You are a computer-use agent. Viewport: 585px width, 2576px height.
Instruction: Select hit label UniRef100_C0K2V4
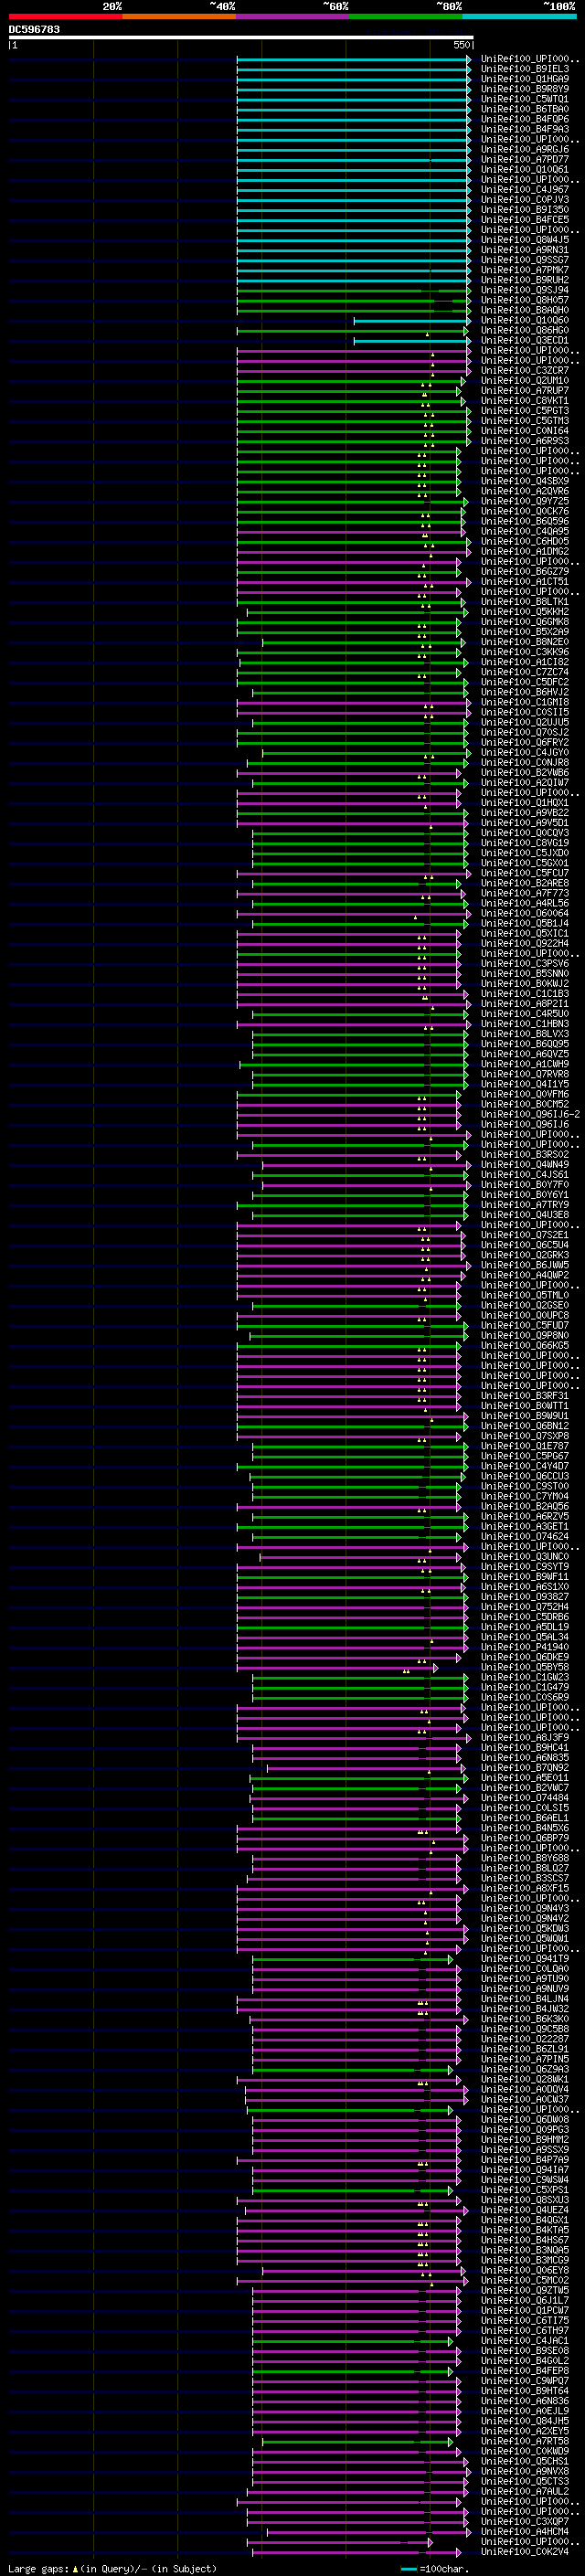point(525,2552)
